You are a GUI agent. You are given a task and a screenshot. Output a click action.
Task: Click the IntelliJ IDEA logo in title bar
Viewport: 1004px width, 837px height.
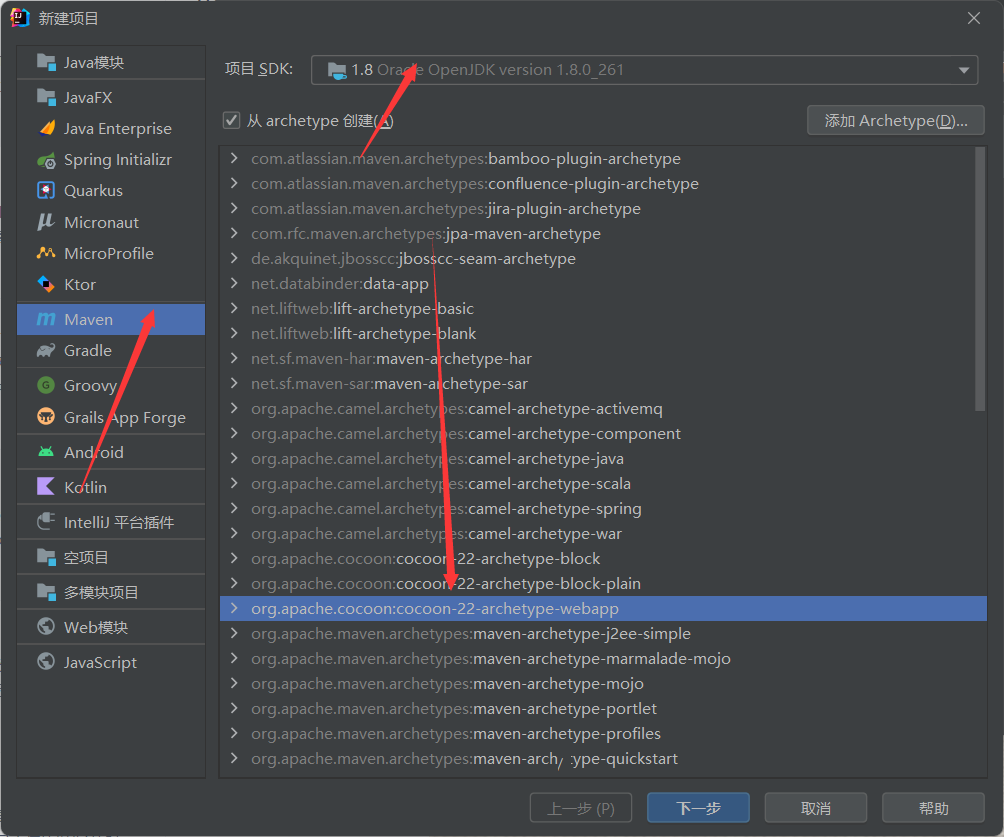click(19, 17)
